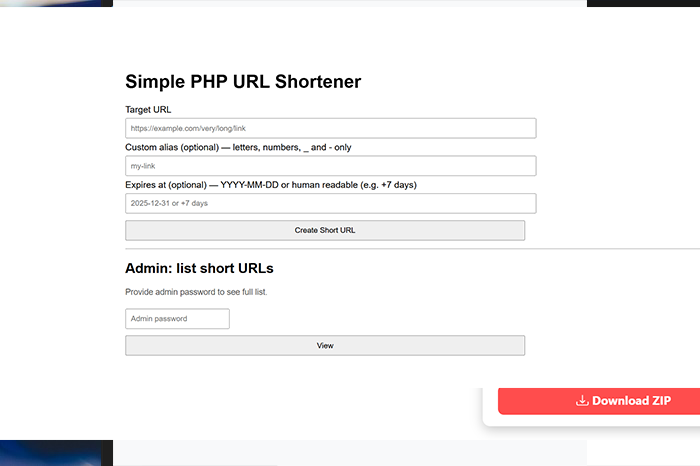Submit with the Create Short URL button
Image resolution: width=700 pixels, height=466 pixels.
pyautogui.click(x=325, y=230)
